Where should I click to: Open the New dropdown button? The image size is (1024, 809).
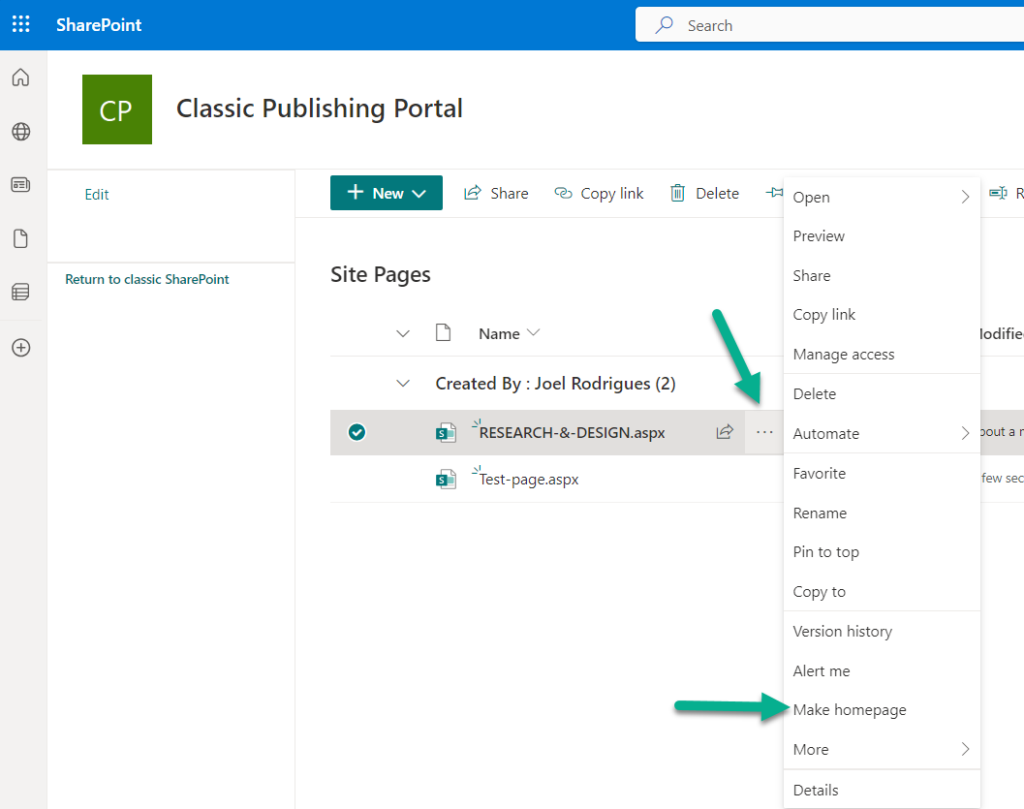click(x=386, y=193)
